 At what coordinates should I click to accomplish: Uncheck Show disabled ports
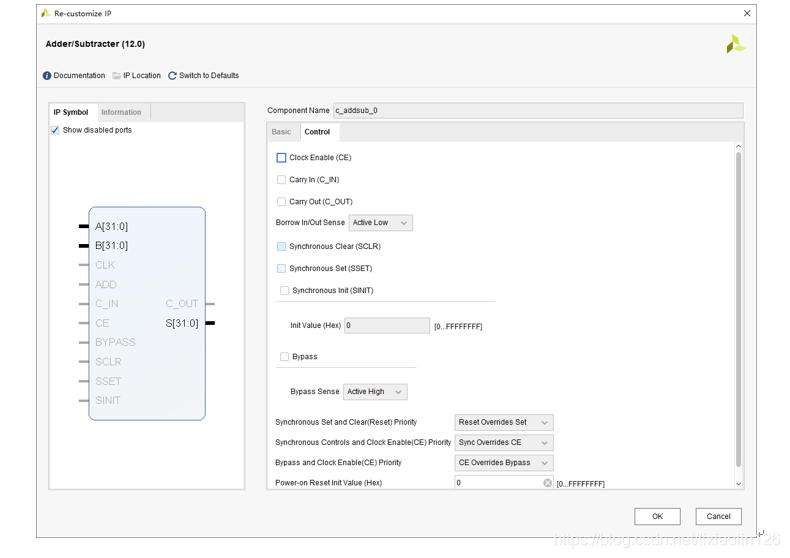coord(55,130)
